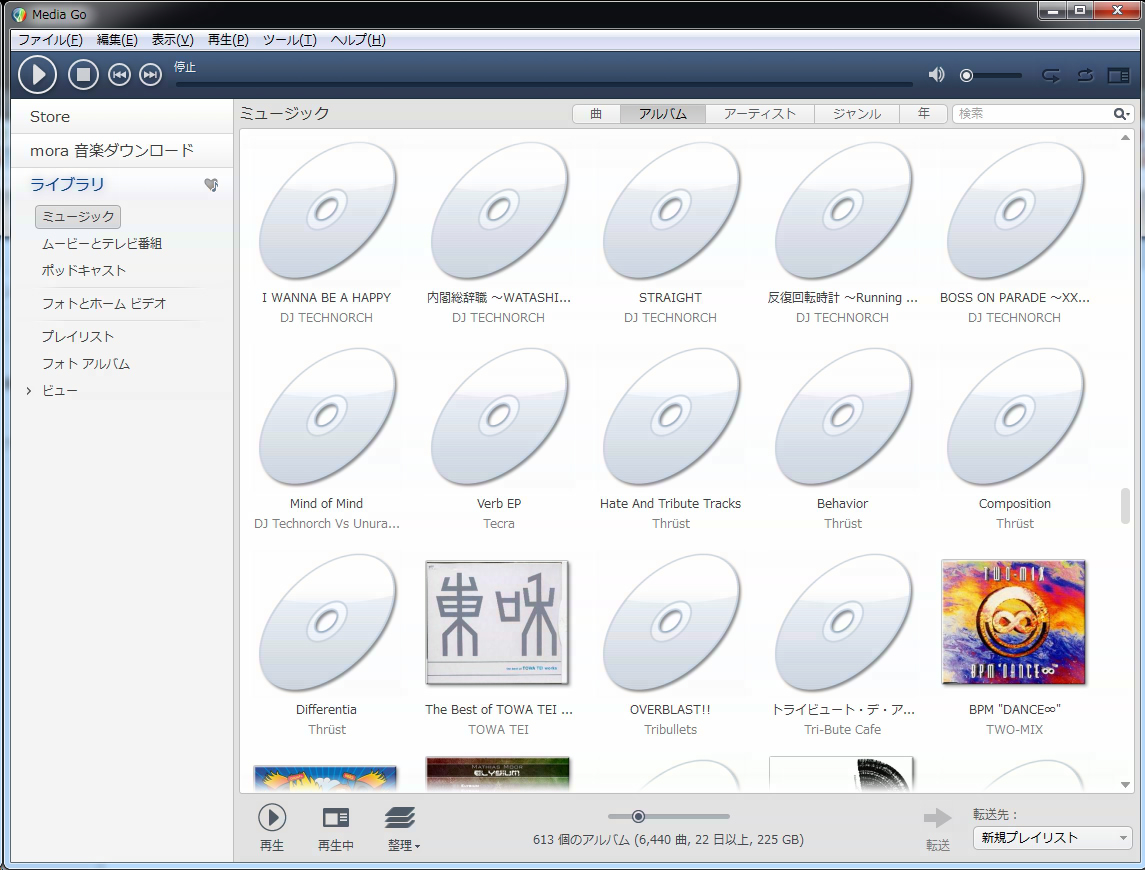
Task: Select the 内閣総辞職 ~WATASHI... album disc
Action: (499, 210)
